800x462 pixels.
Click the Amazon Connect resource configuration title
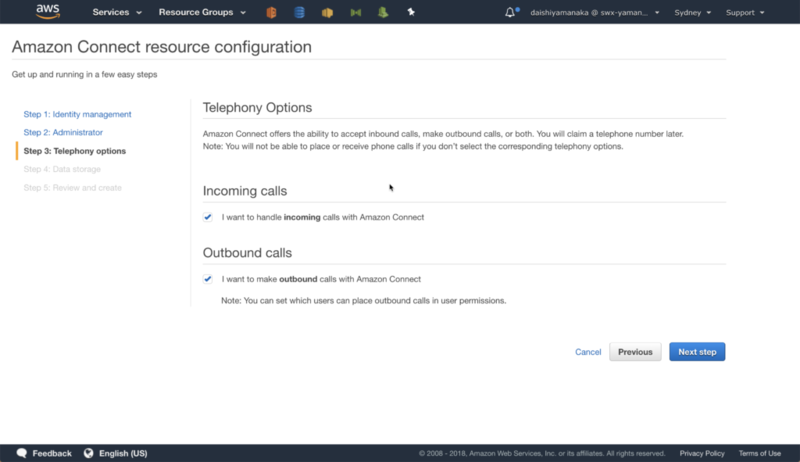point(162,47)
